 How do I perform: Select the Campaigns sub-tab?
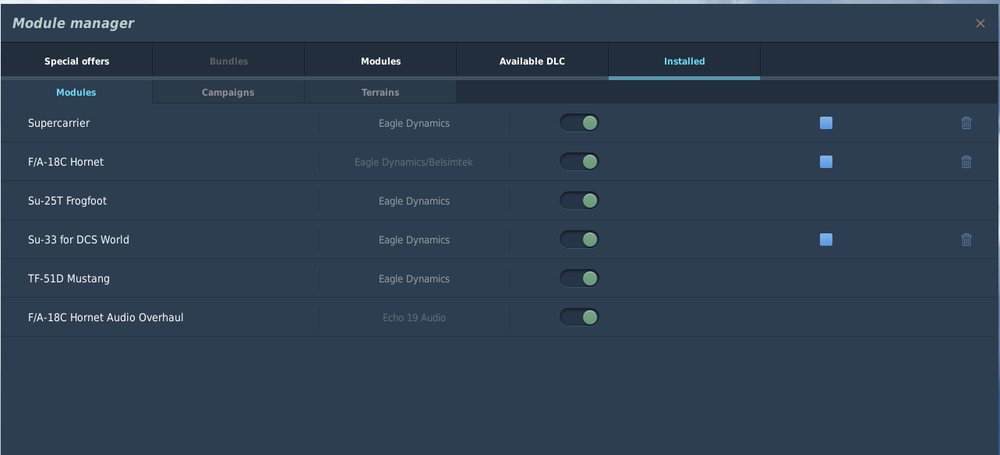[x=228, y=92]
